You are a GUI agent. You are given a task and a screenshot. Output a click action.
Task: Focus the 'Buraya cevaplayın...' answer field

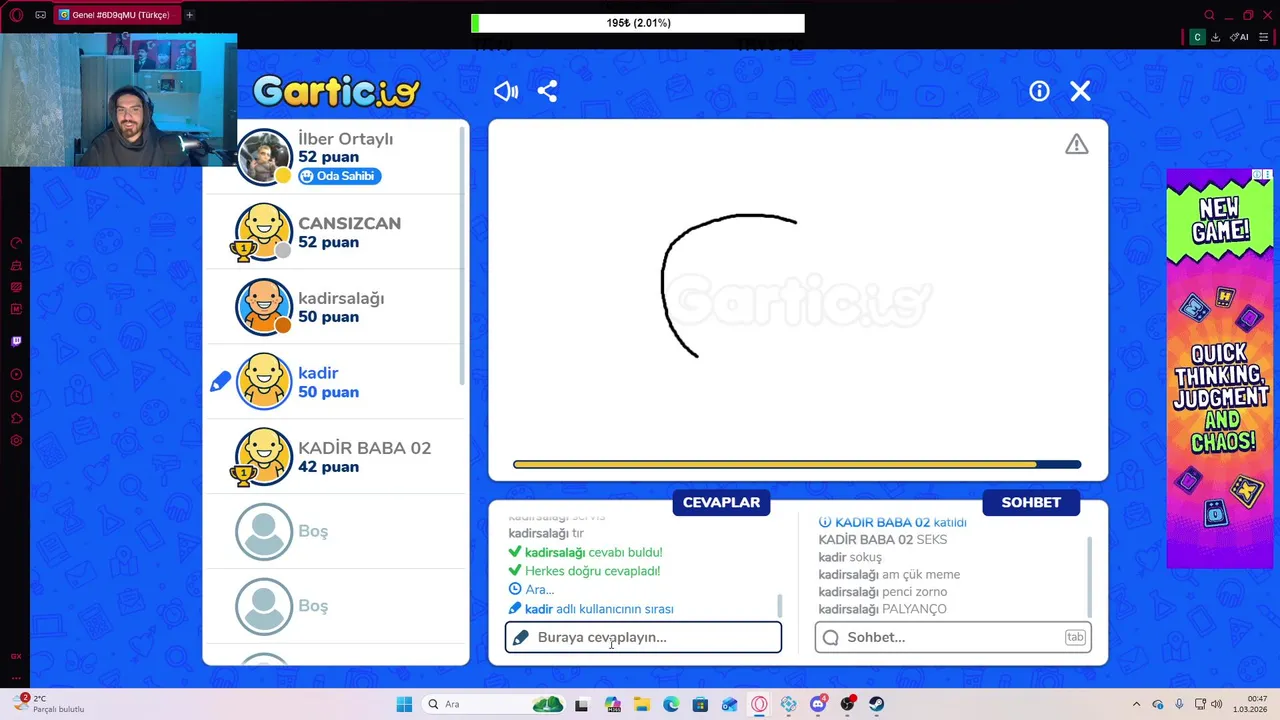point(643,637)
